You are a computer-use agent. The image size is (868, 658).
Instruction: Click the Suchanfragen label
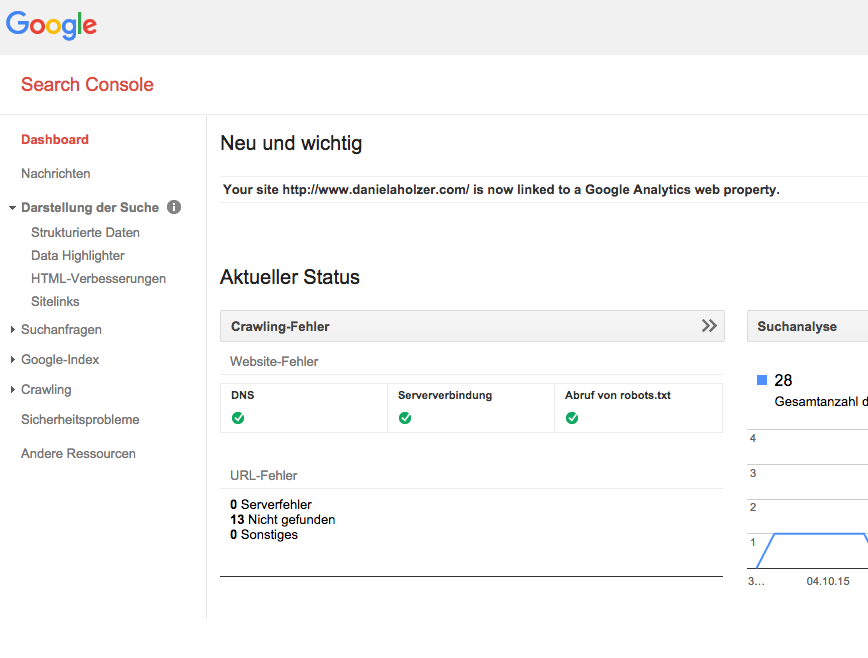pyautogui.click(x=61, y=330)
